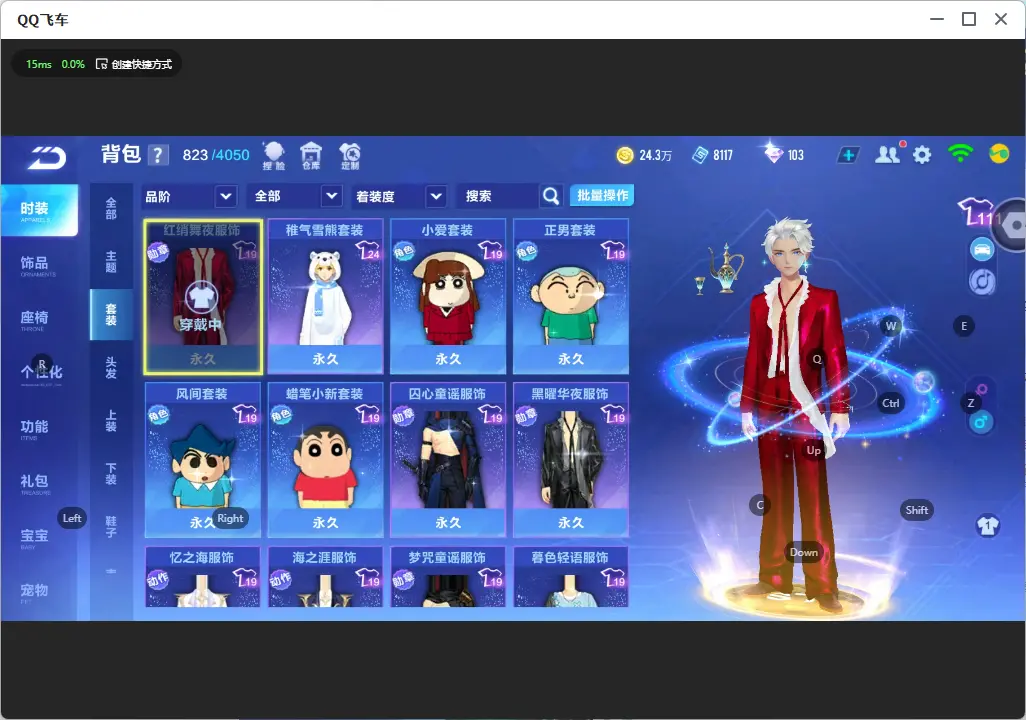Select the 海之涯服饰 outfit card
This screenshot has height=720, width=1026.
click(x=325, y=577)
